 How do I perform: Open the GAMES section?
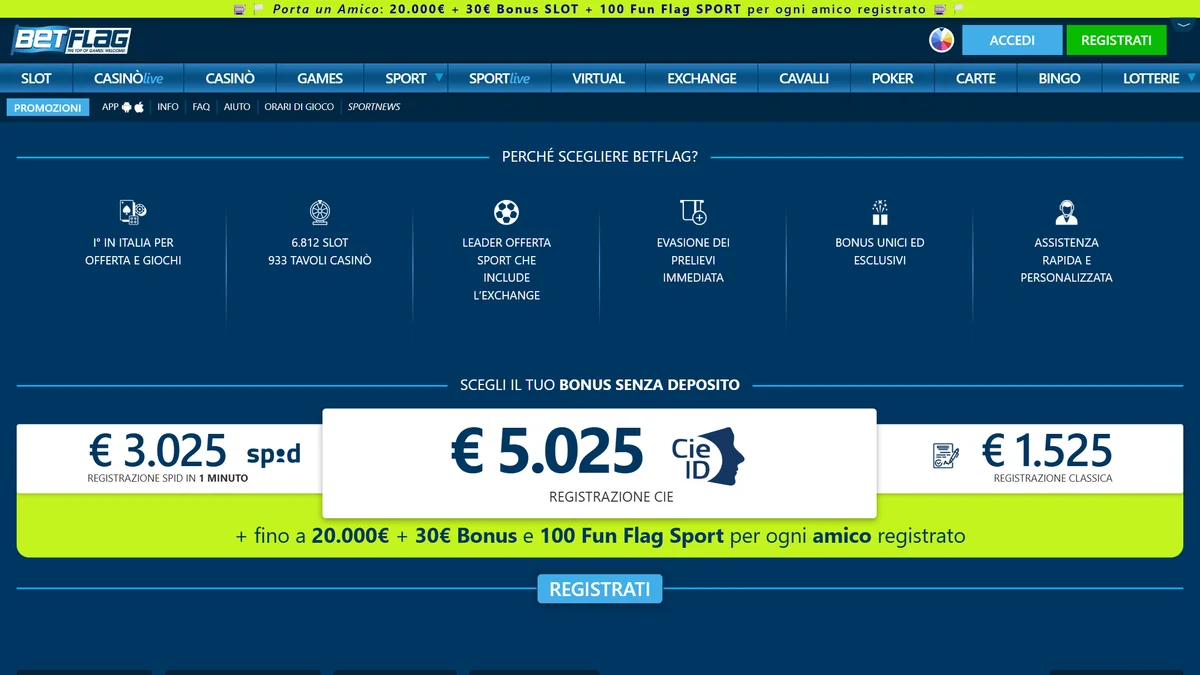pyautogui.click(x=320, y=78)
